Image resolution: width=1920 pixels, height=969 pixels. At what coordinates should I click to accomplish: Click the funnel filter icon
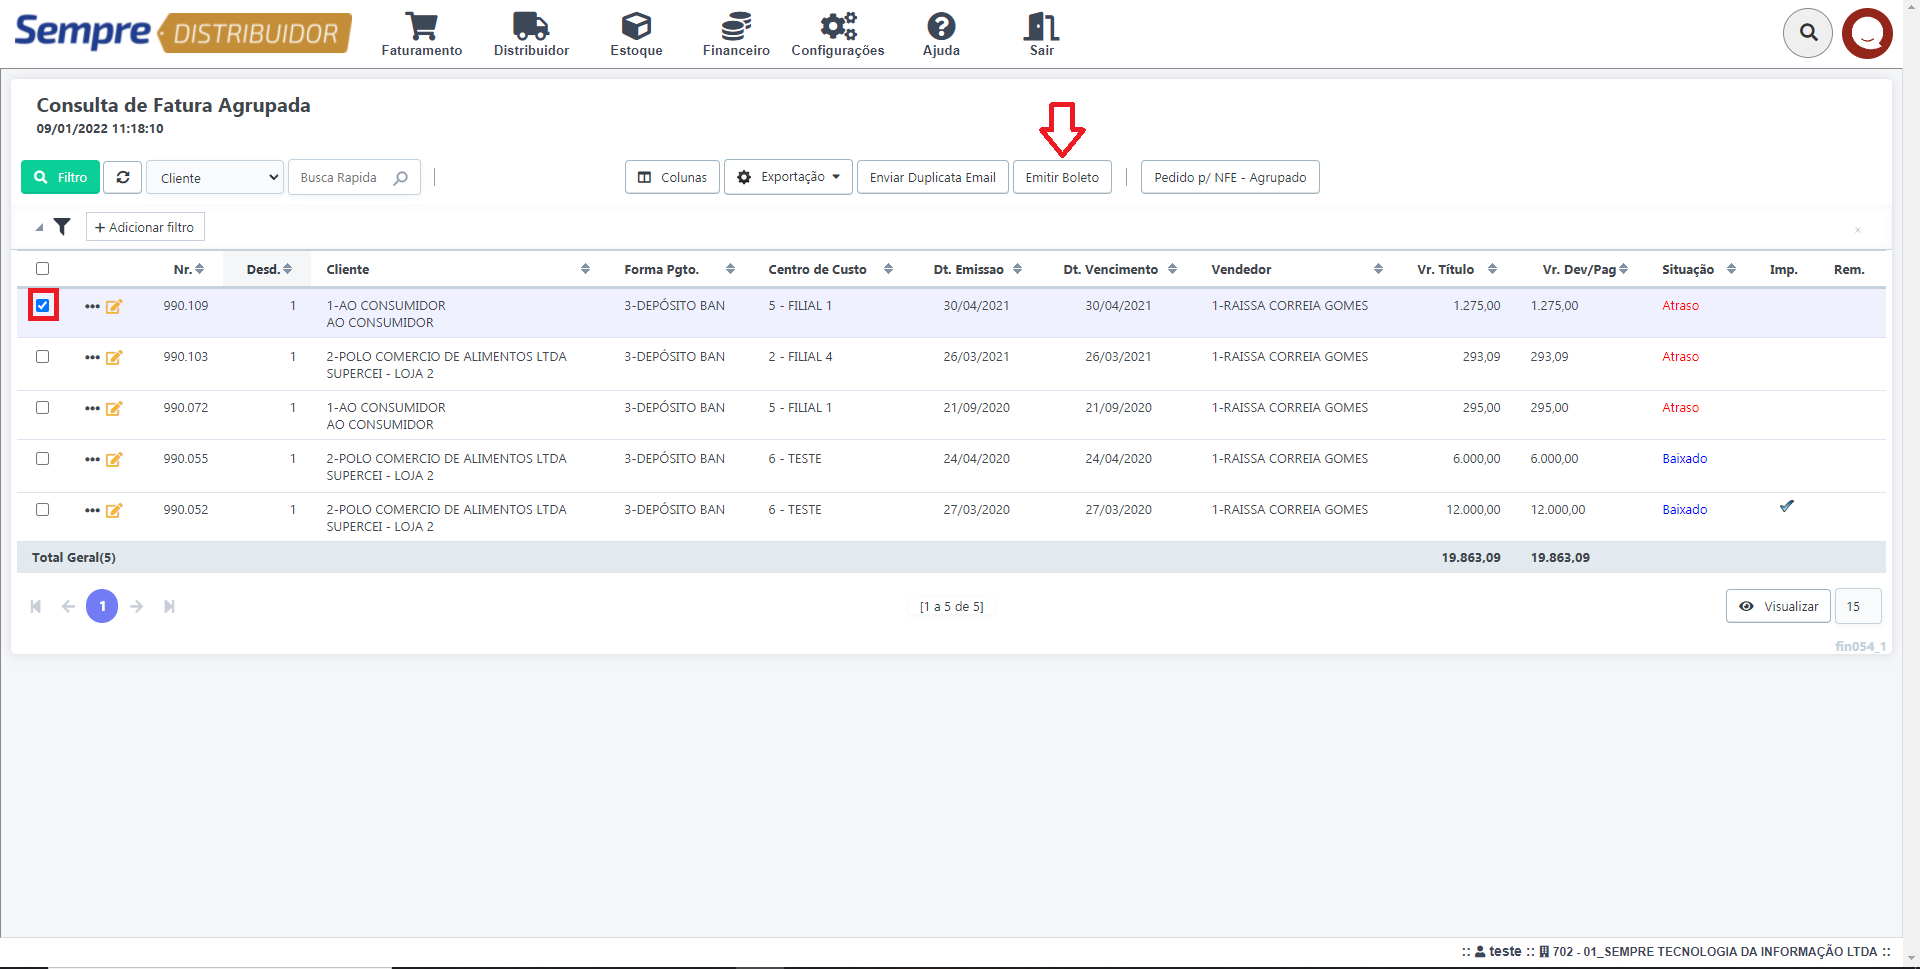tap(62, 227)
